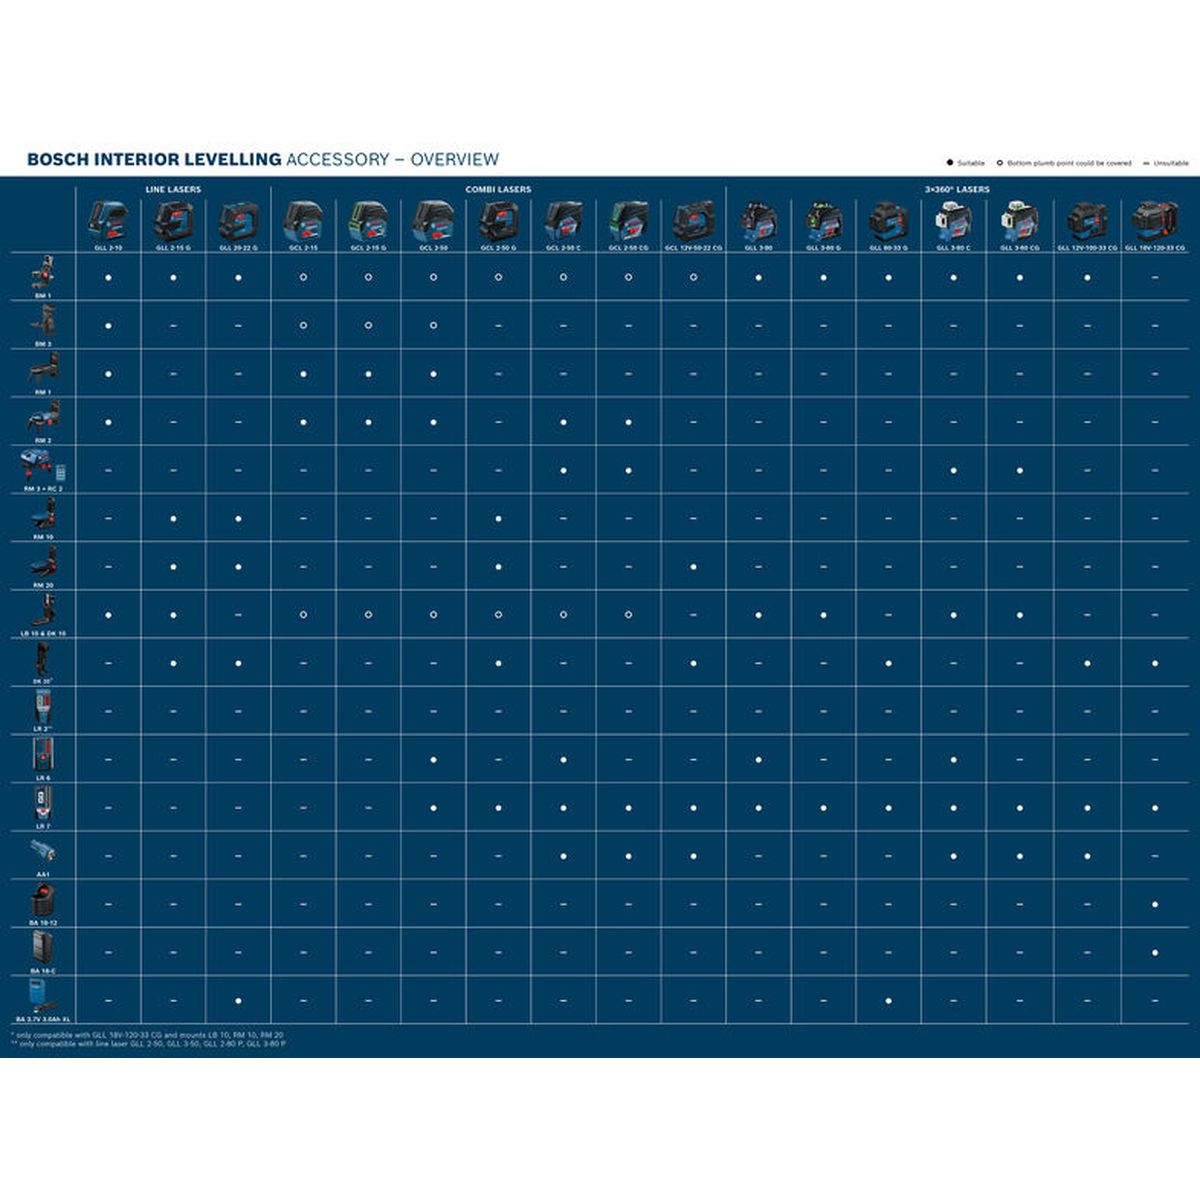Click the BA 18-C accessory image
Image resolution: width=1200 pixels, height=1200 pixels.
tap(43, 949)
